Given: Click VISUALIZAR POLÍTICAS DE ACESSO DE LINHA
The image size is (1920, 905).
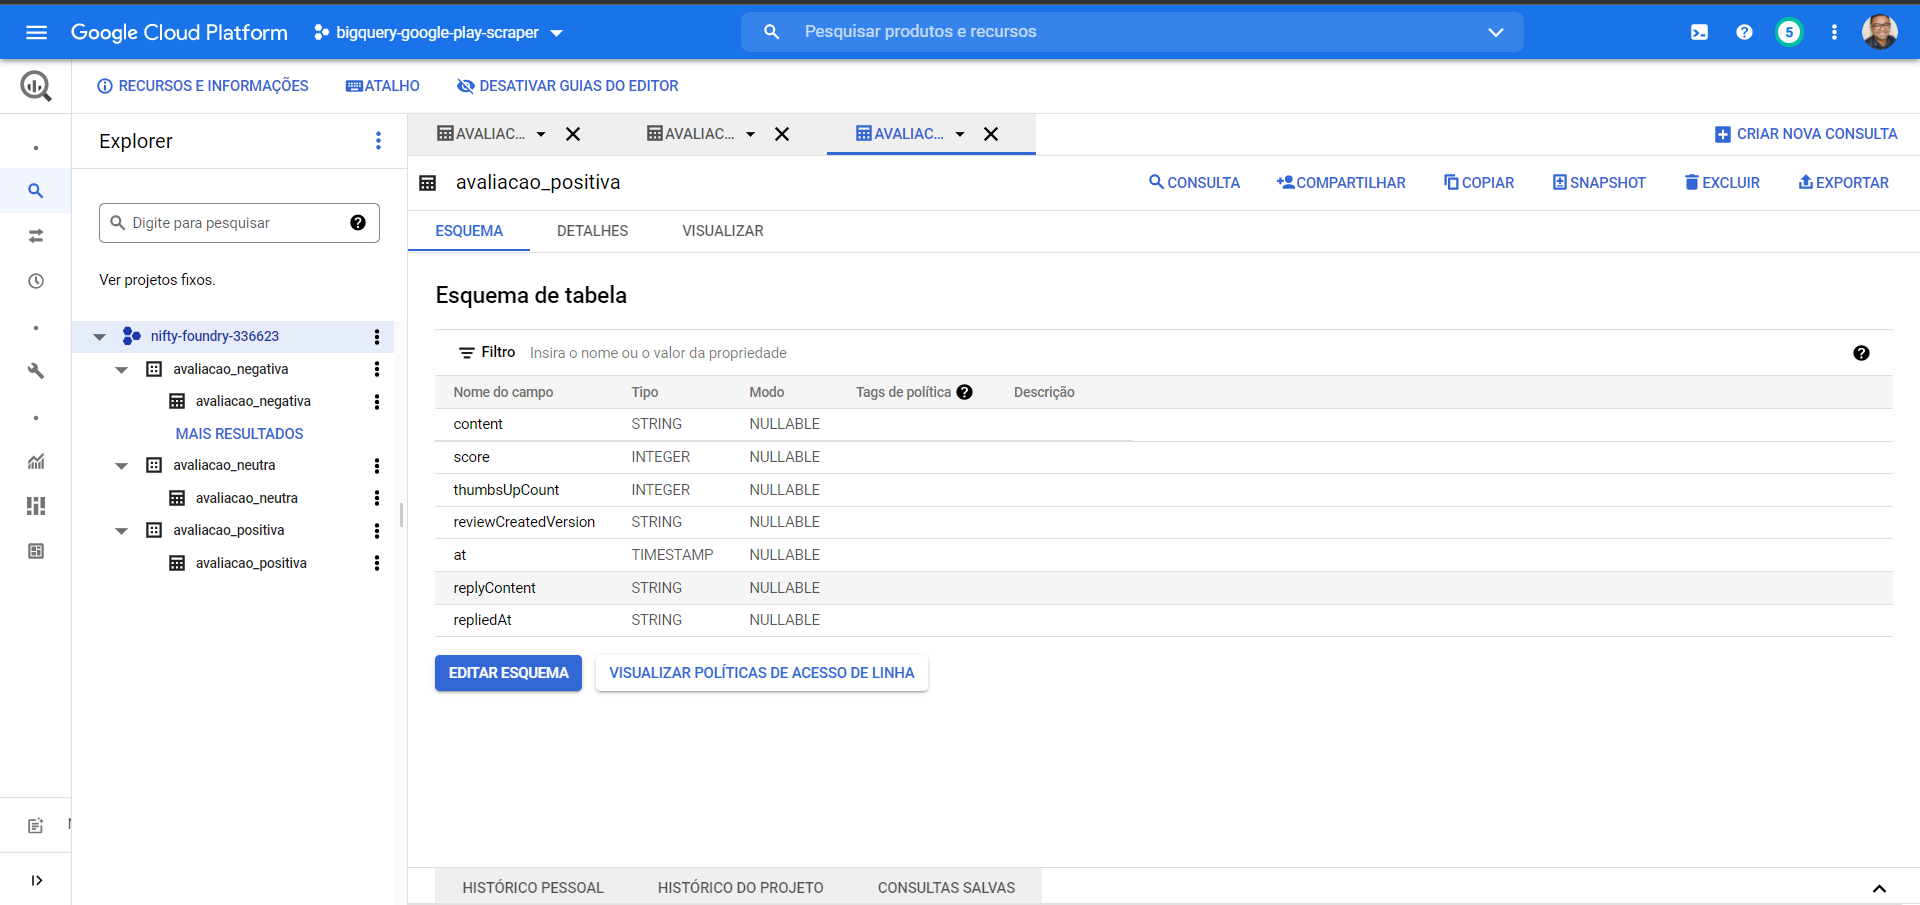Looking at the screenshot, I should click(x=762, y=673).
